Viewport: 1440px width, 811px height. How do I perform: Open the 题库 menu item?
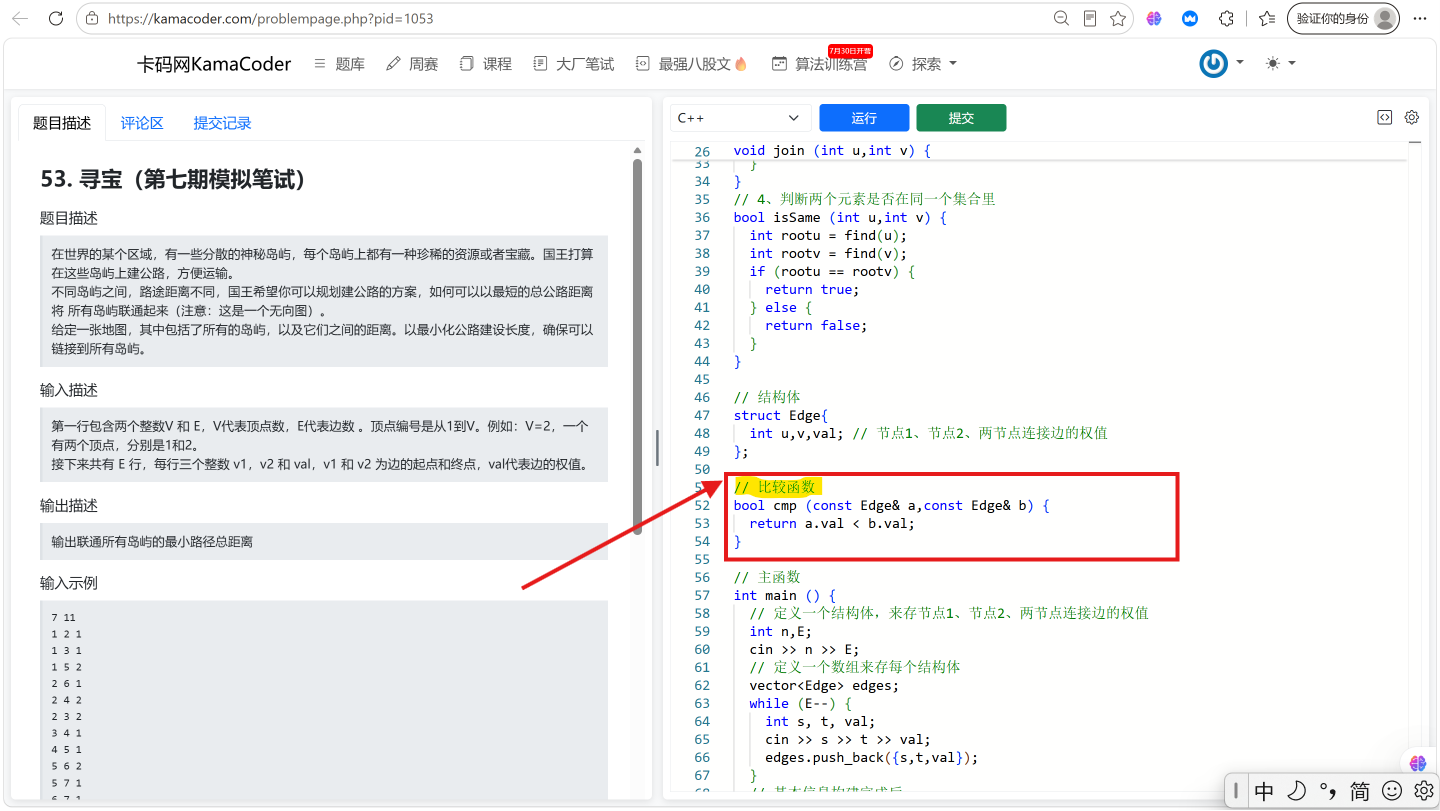339,64
